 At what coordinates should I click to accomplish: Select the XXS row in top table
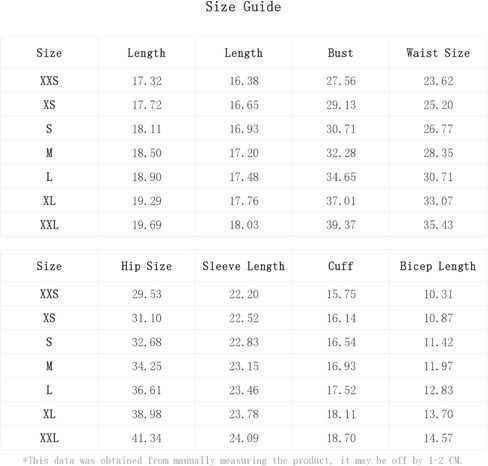[x=244, y=81]
